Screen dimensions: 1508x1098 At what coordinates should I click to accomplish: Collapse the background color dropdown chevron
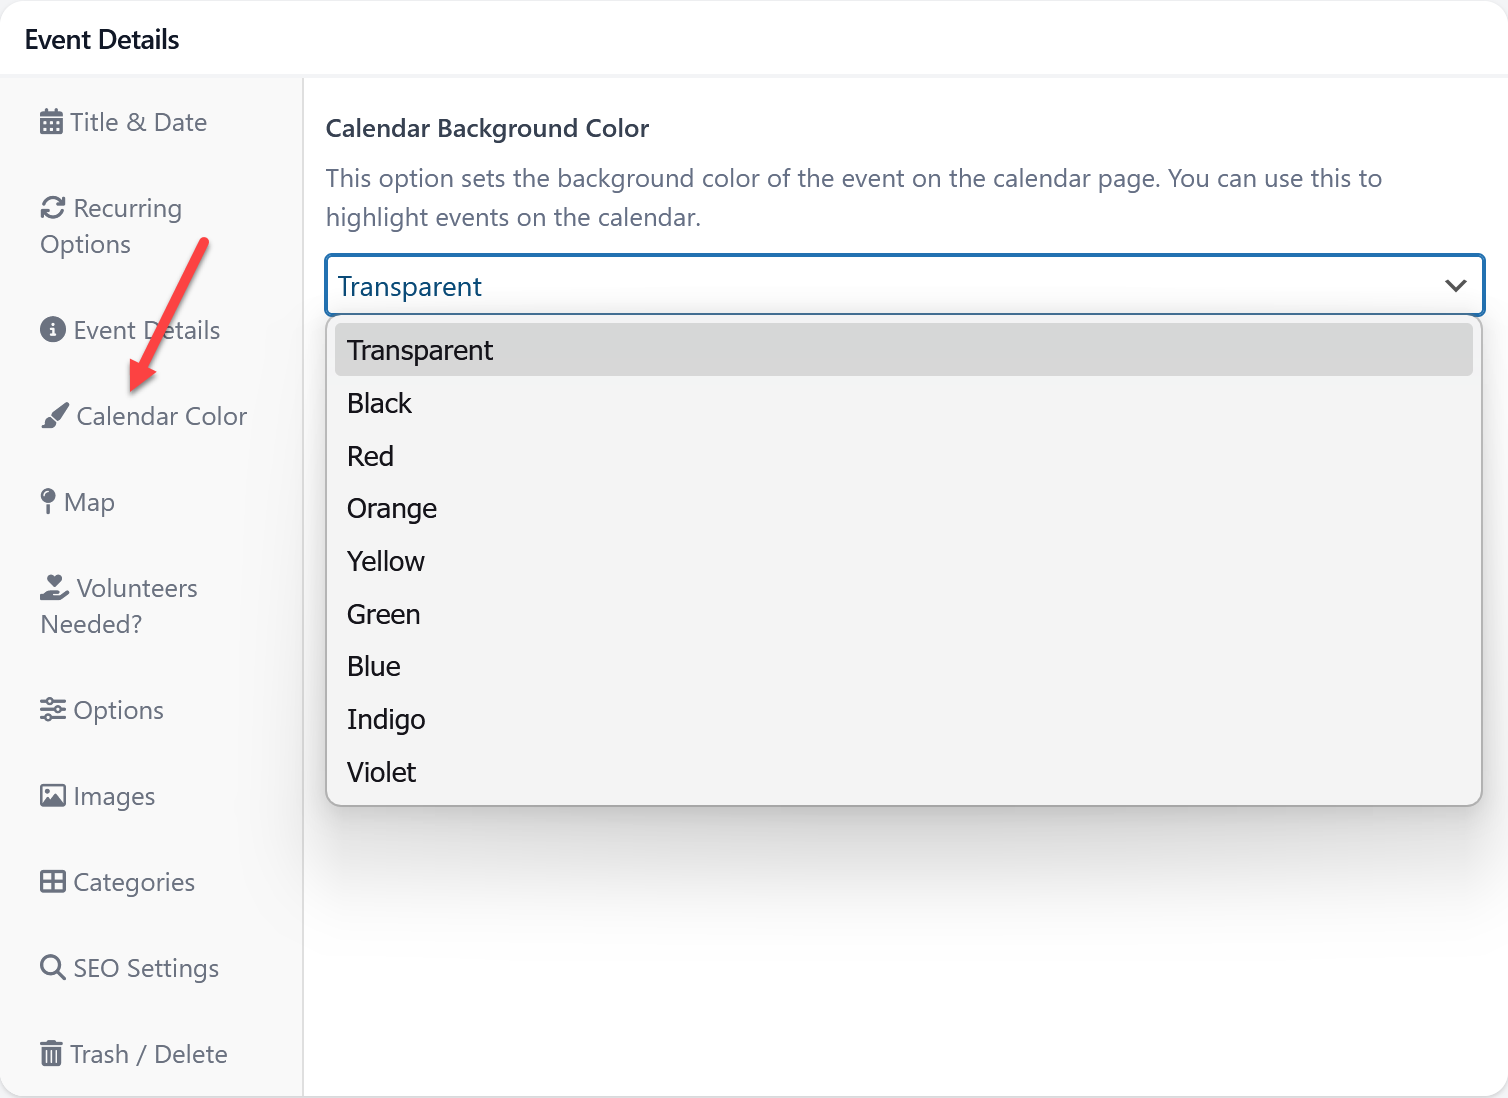pyautogui.click(x=1455, y=286)
